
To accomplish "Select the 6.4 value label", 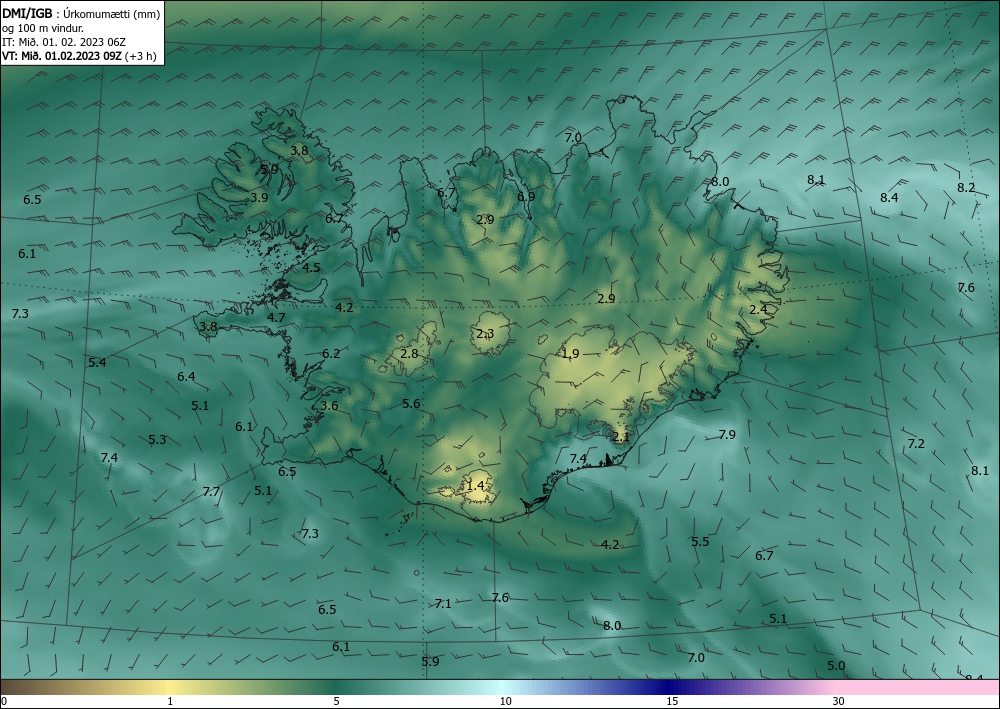I will pyautogui.click(x=186, y=377).
